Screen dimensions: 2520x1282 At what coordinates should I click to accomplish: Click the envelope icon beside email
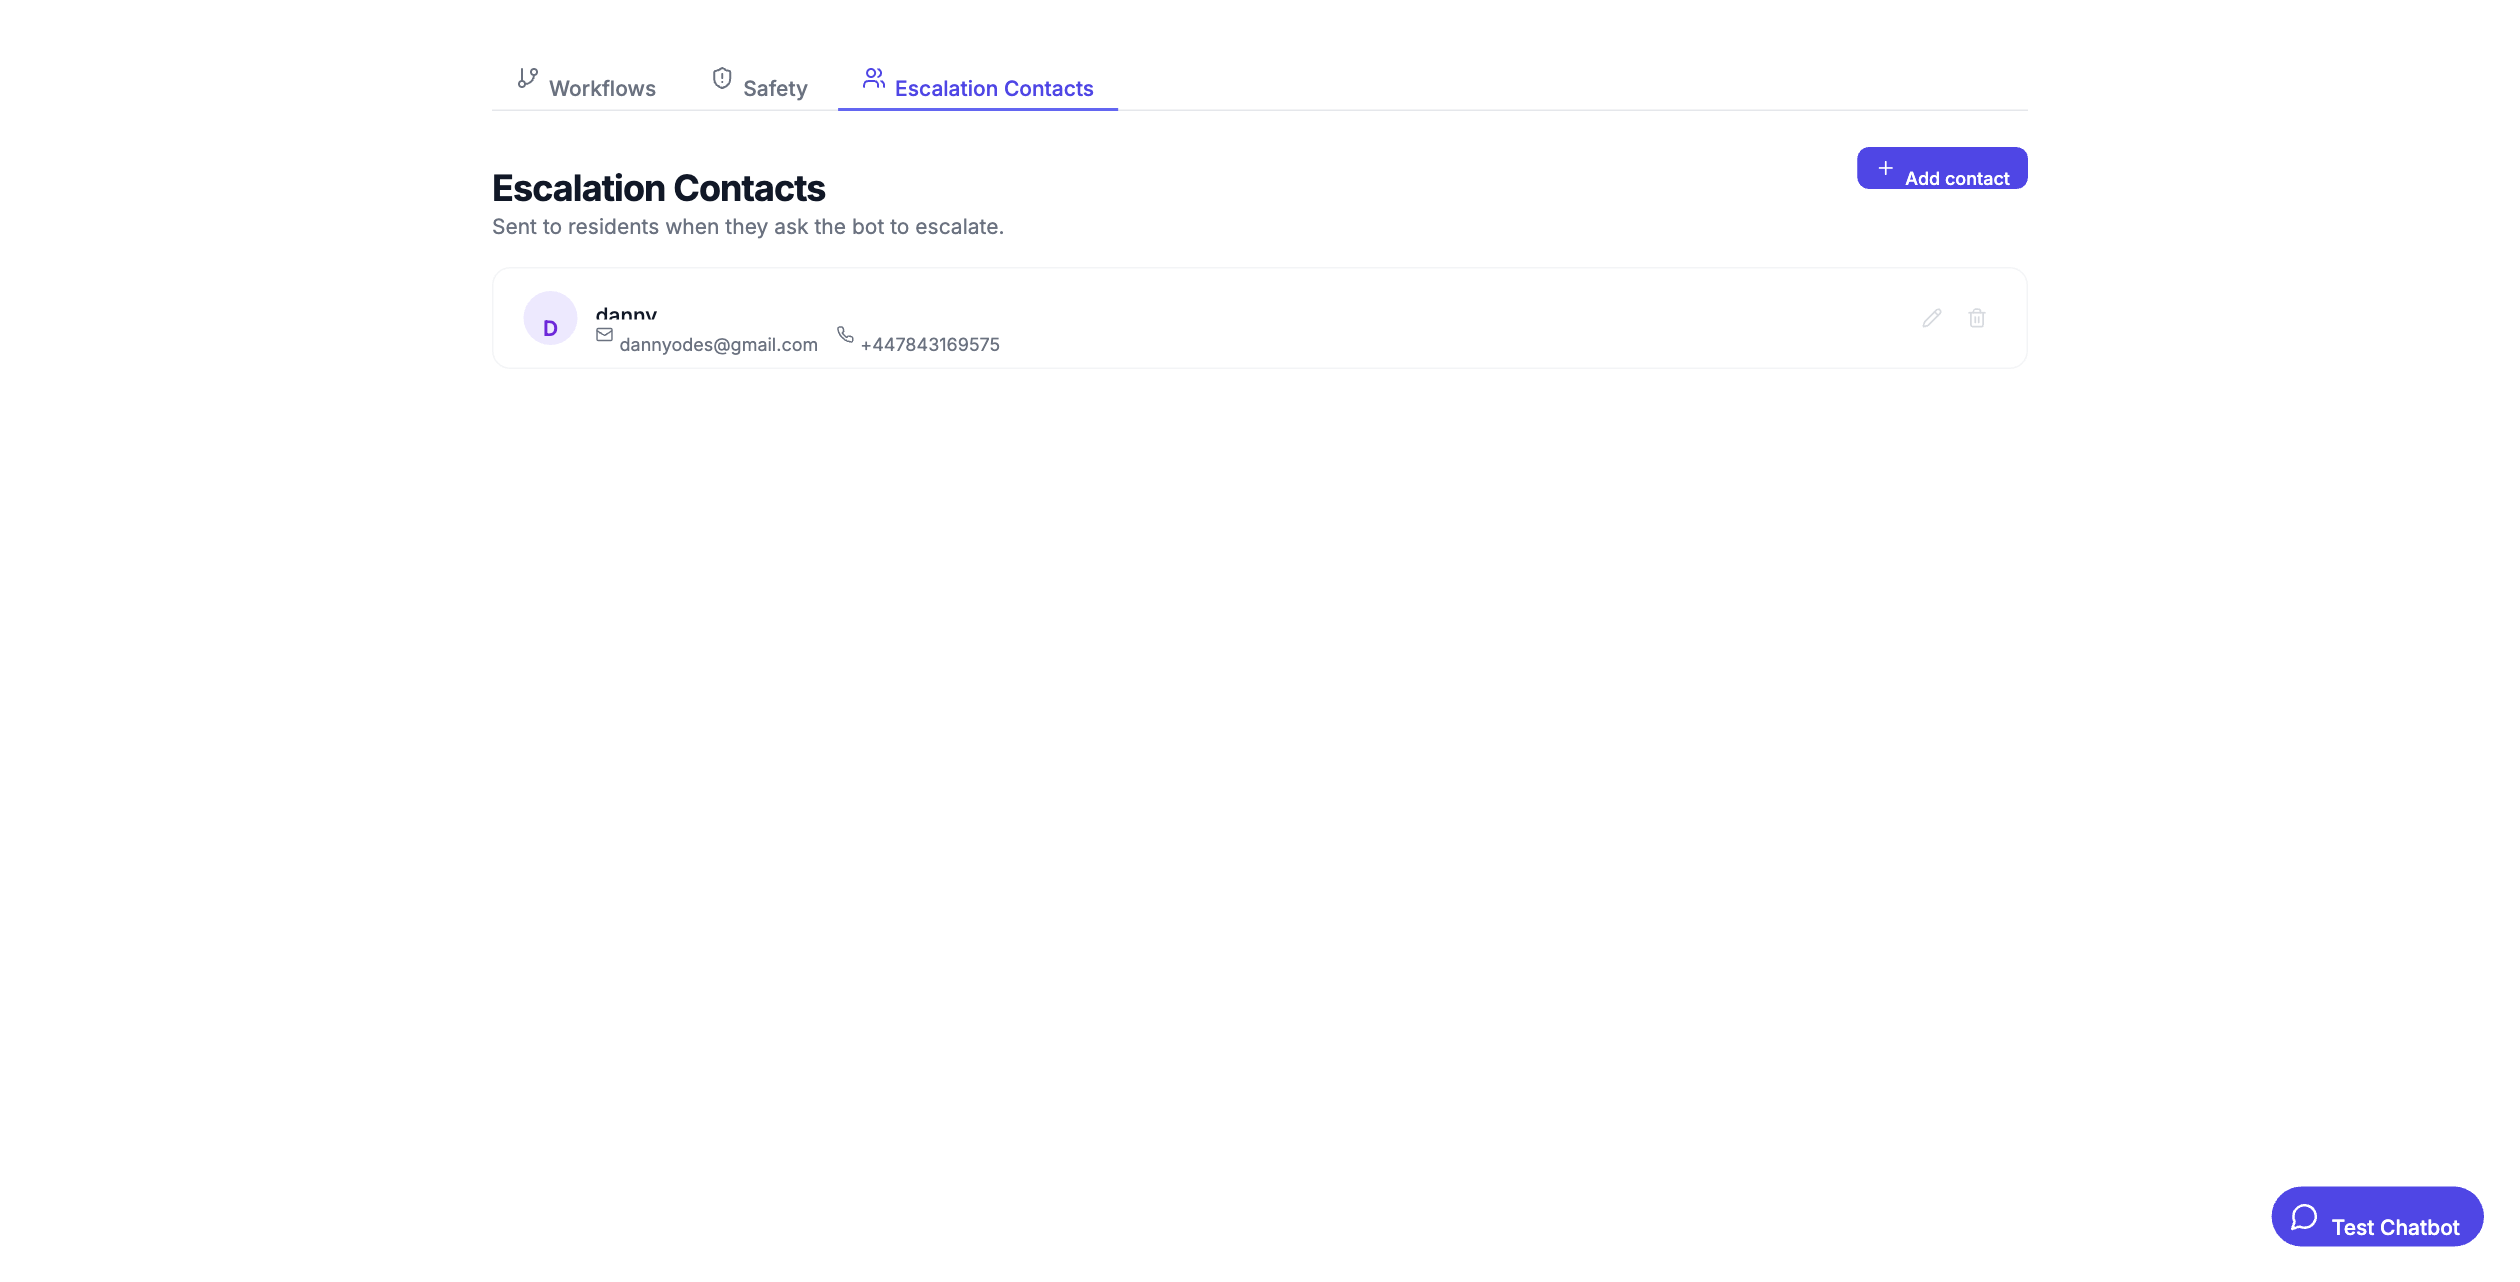(x=604, y=335)
